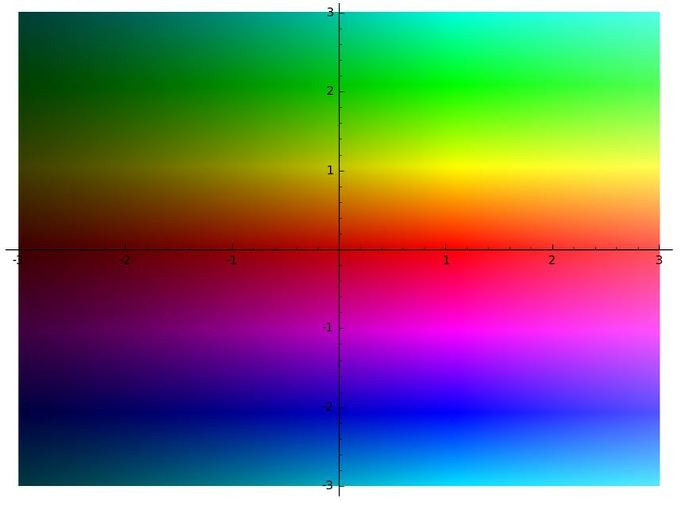This screenshot has height=509, width=683.
Task: Select the y-axis tick label -3 at bottom
Action: click(328, 485)
